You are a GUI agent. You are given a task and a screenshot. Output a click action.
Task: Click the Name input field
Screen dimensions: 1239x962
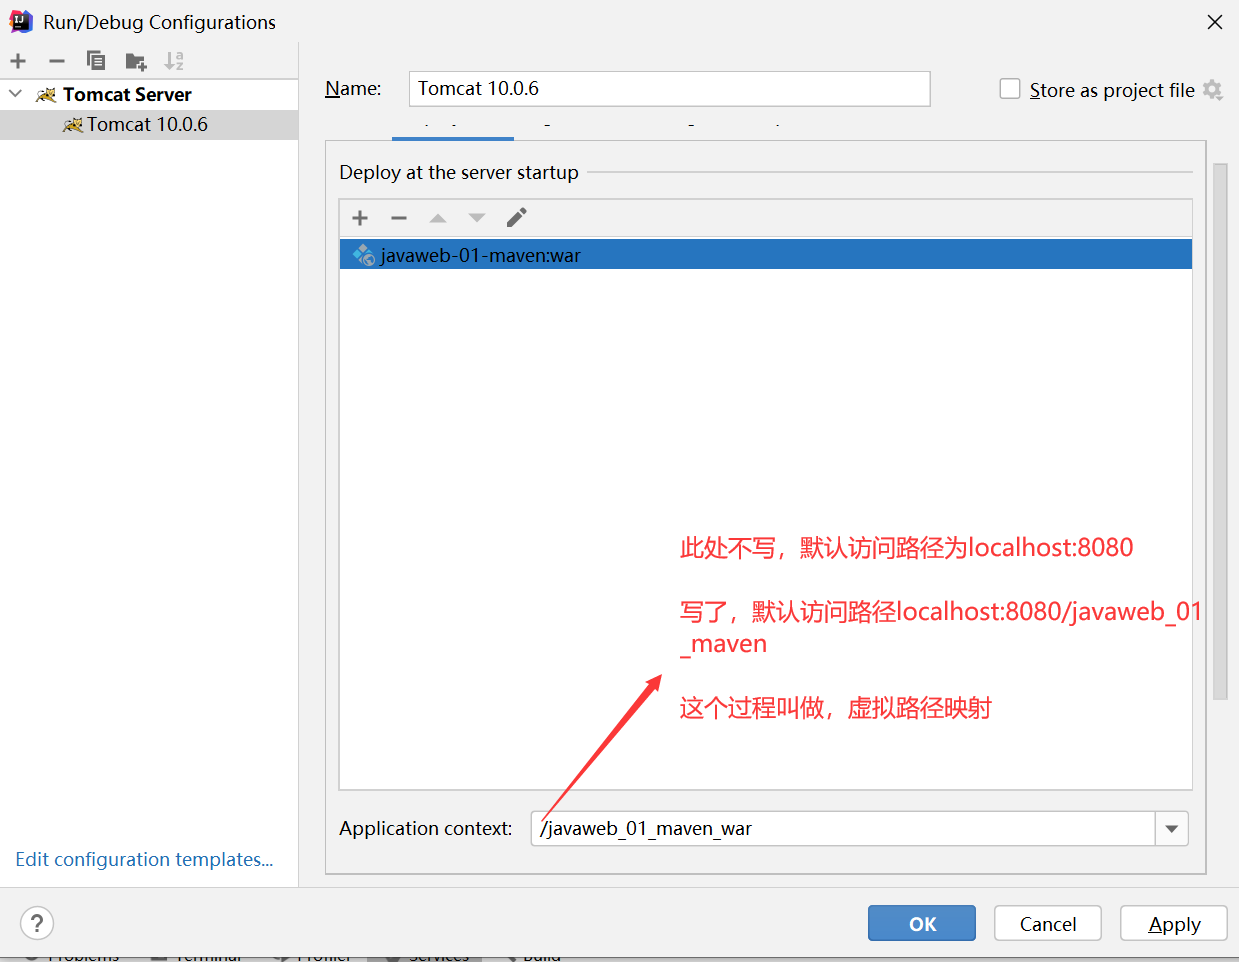tap(669, 89)
